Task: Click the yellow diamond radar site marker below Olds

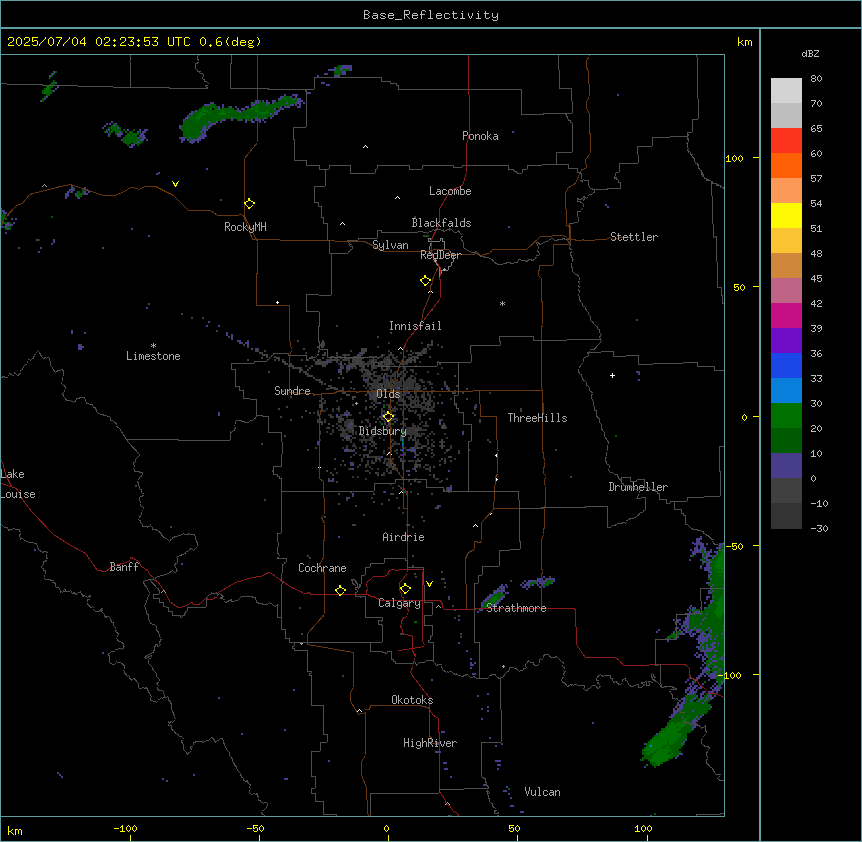Action: point(388,417)
